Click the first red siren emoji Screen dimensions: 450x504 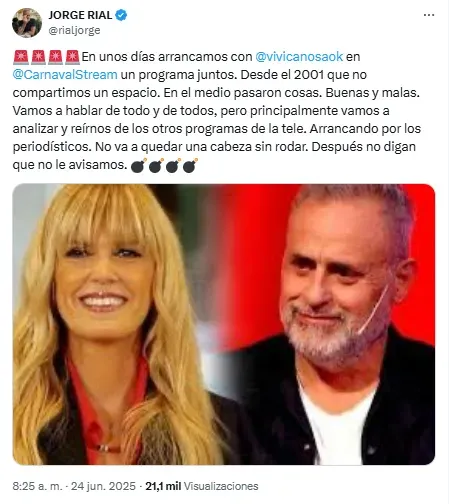[x=21, y=57]
